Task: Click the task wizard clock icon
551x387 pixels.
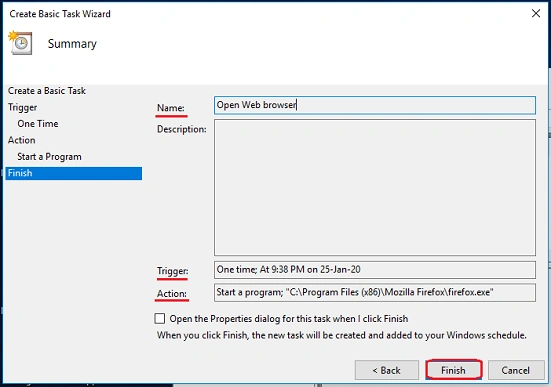Action: [x=20, y=43]
